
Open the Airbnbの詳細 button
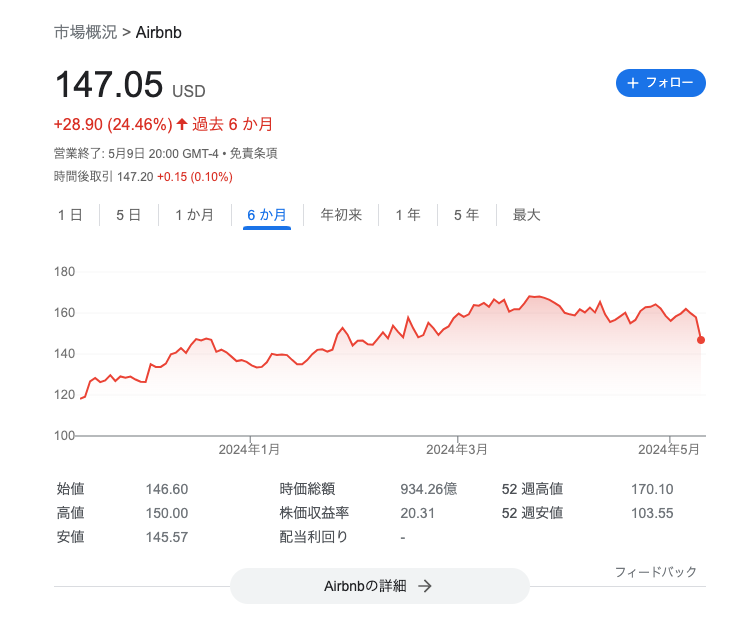tap(379, 586)
